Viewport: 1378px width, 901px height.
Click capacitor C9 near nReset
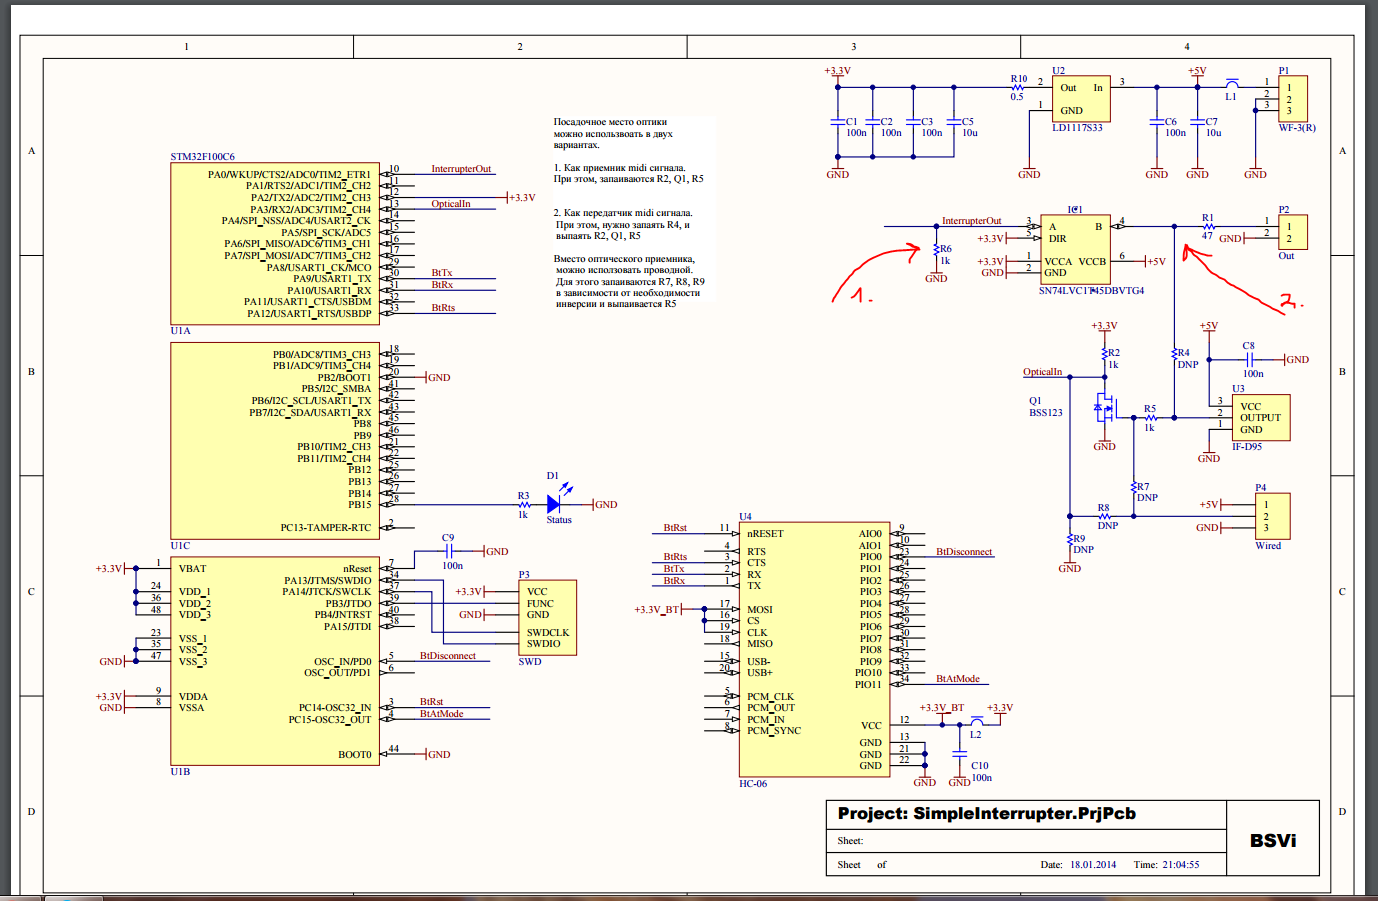[x=449, y=551]
